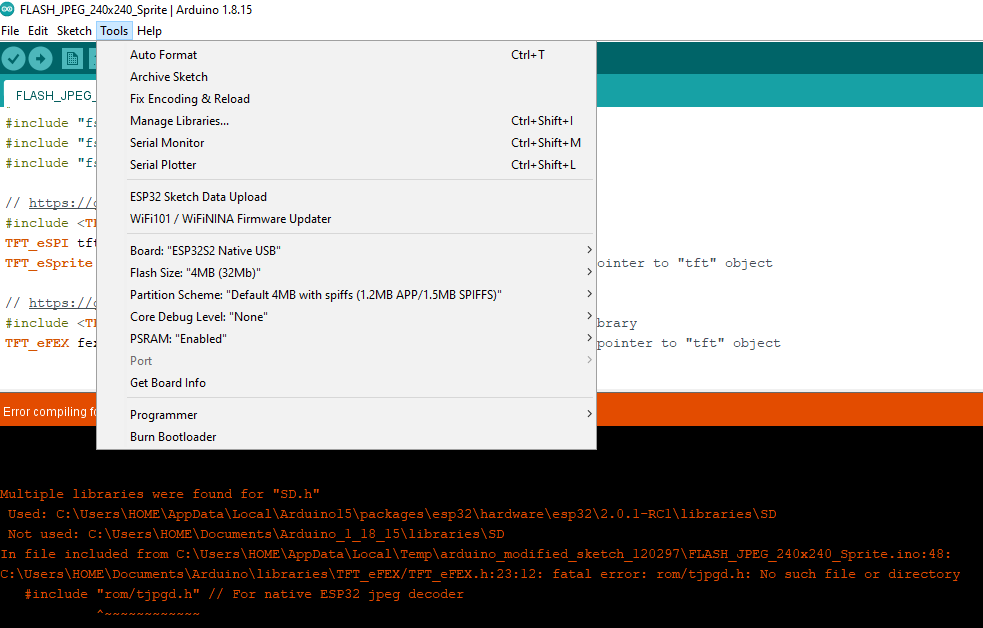The height and width of the screenshot is (628, 983).
Task: Expand the Board "ESP32S2 Native USB" submenu
Action: click(x=346, y=250)
